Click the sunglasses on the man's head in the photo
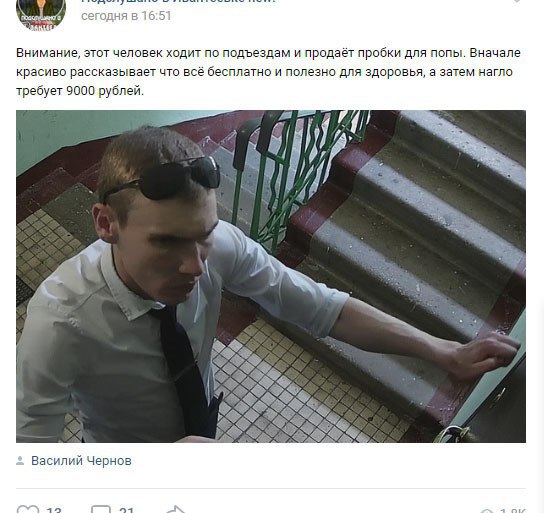The image size is (544, 513). click(163, 179)
